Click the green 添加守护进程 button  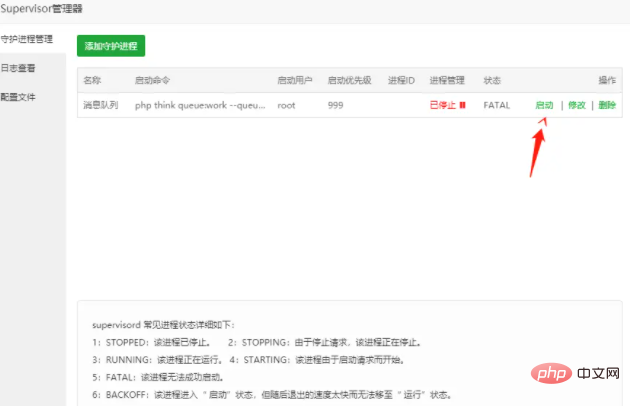tap(111, 46)
